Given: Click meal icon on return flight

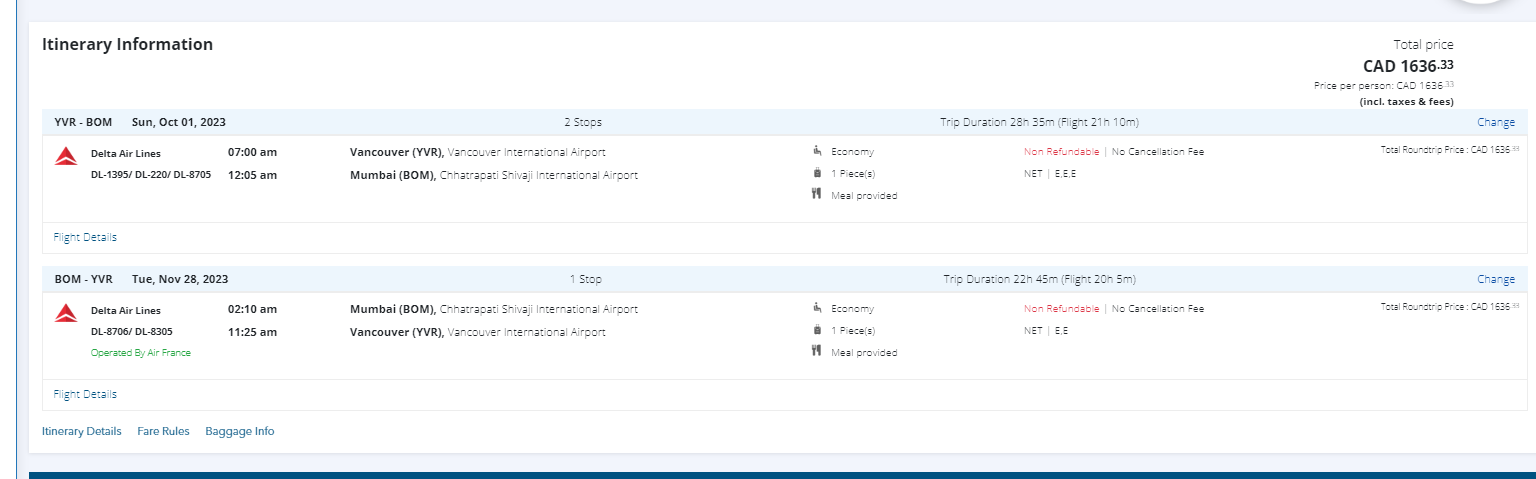Looking at the screenshot, I should point(817,352).
